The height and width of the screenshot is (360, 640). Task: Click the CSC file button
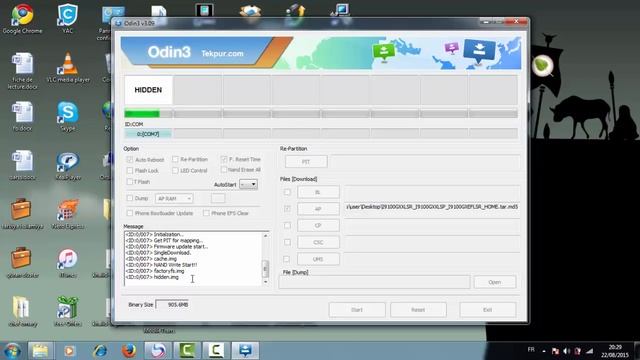(x=318, y=242)
